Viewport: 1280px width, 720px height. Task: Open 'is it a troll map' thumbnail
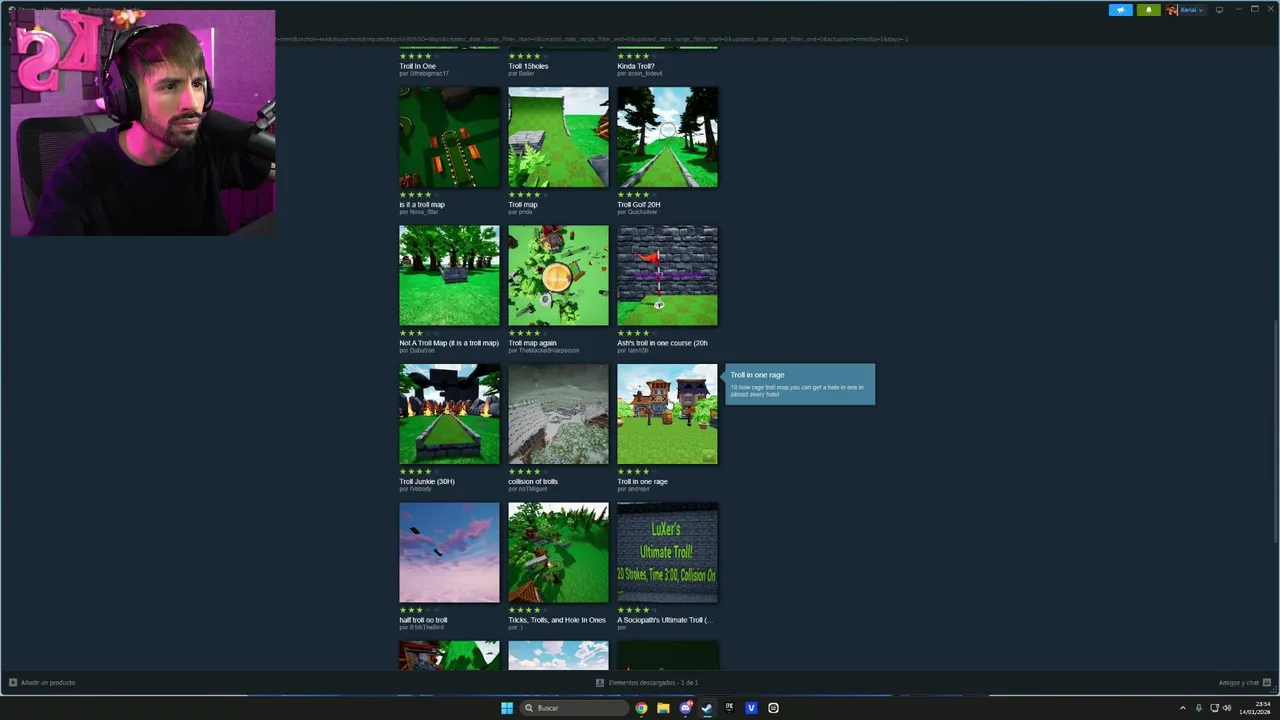(x=449, y=137)
